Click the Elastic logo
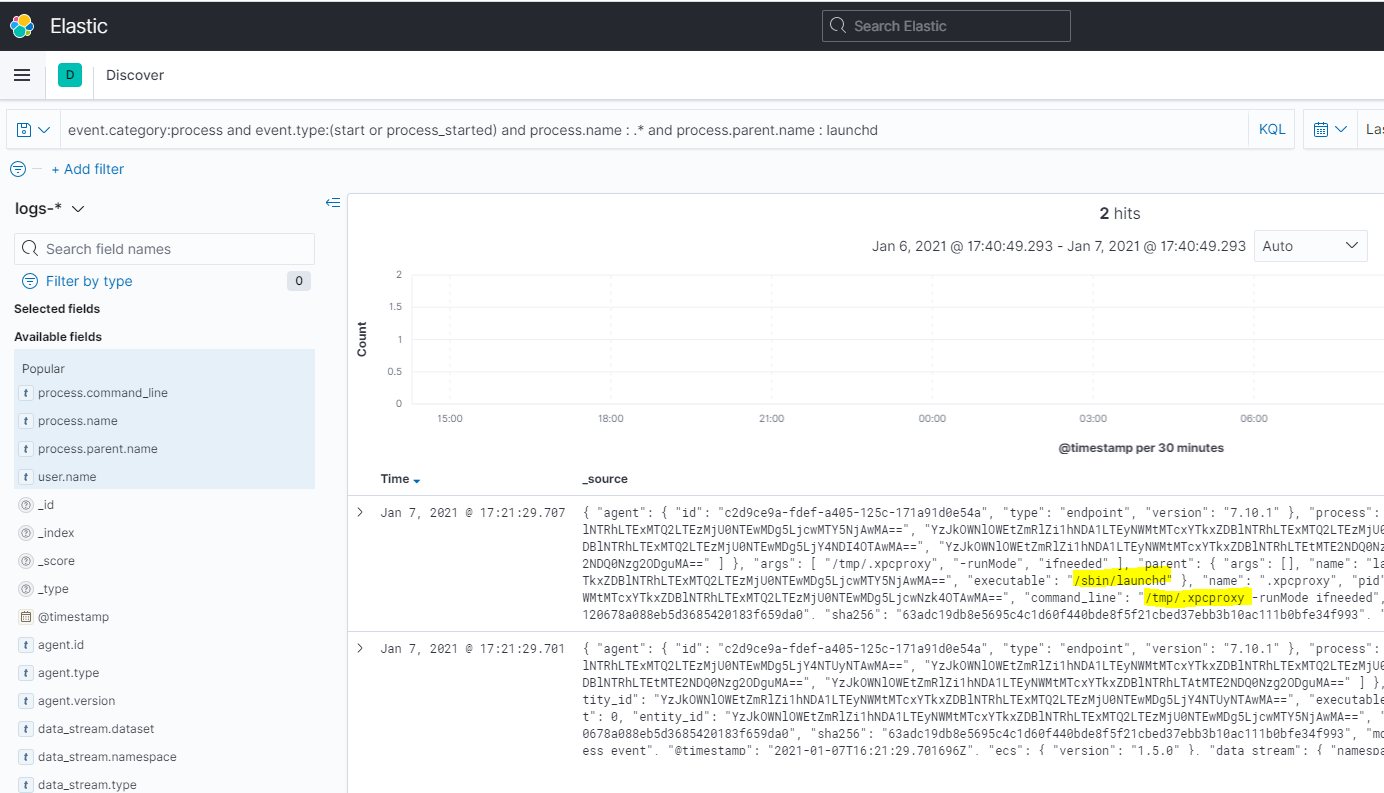The height and width of the screenshot is (793, 1384). (x=22, y=25)
